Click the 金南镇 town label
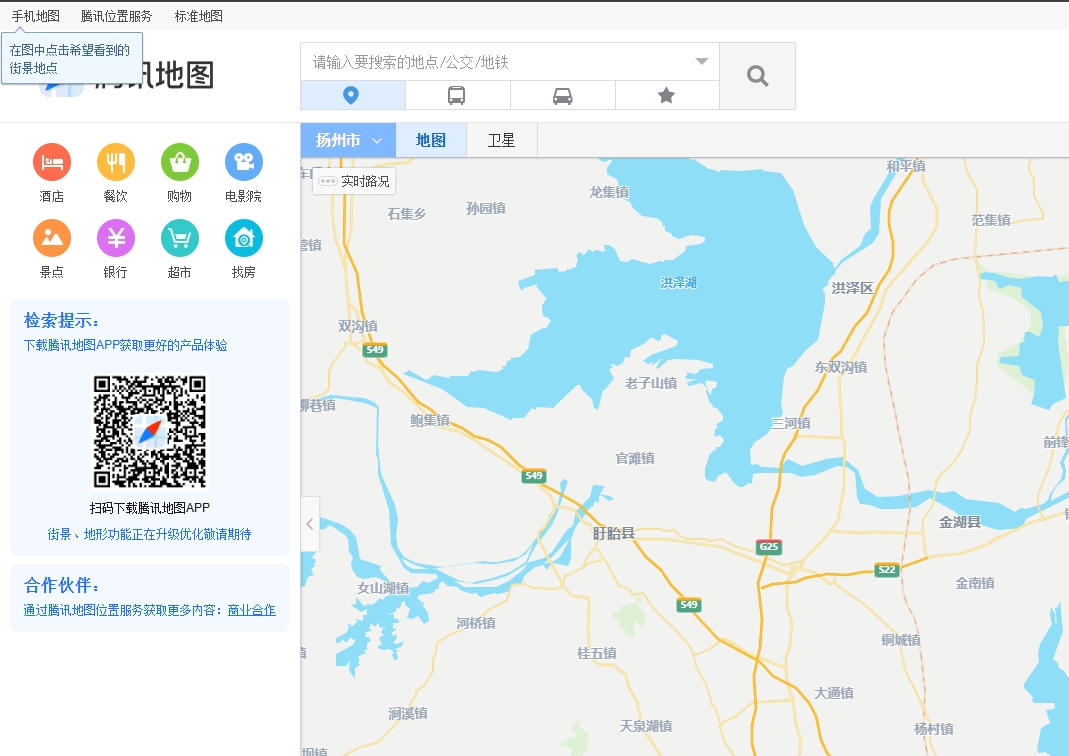Screen dimensions: 1069x756 (x=975, y=583)
